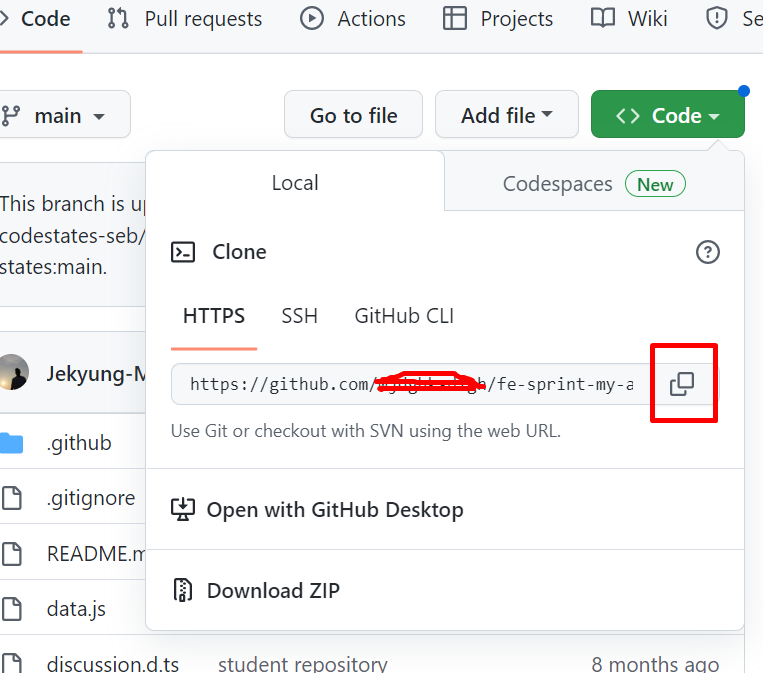The height and width of the screenshot is (673, 763).
Task: Open the .github folder
Action: coord(79,443)
